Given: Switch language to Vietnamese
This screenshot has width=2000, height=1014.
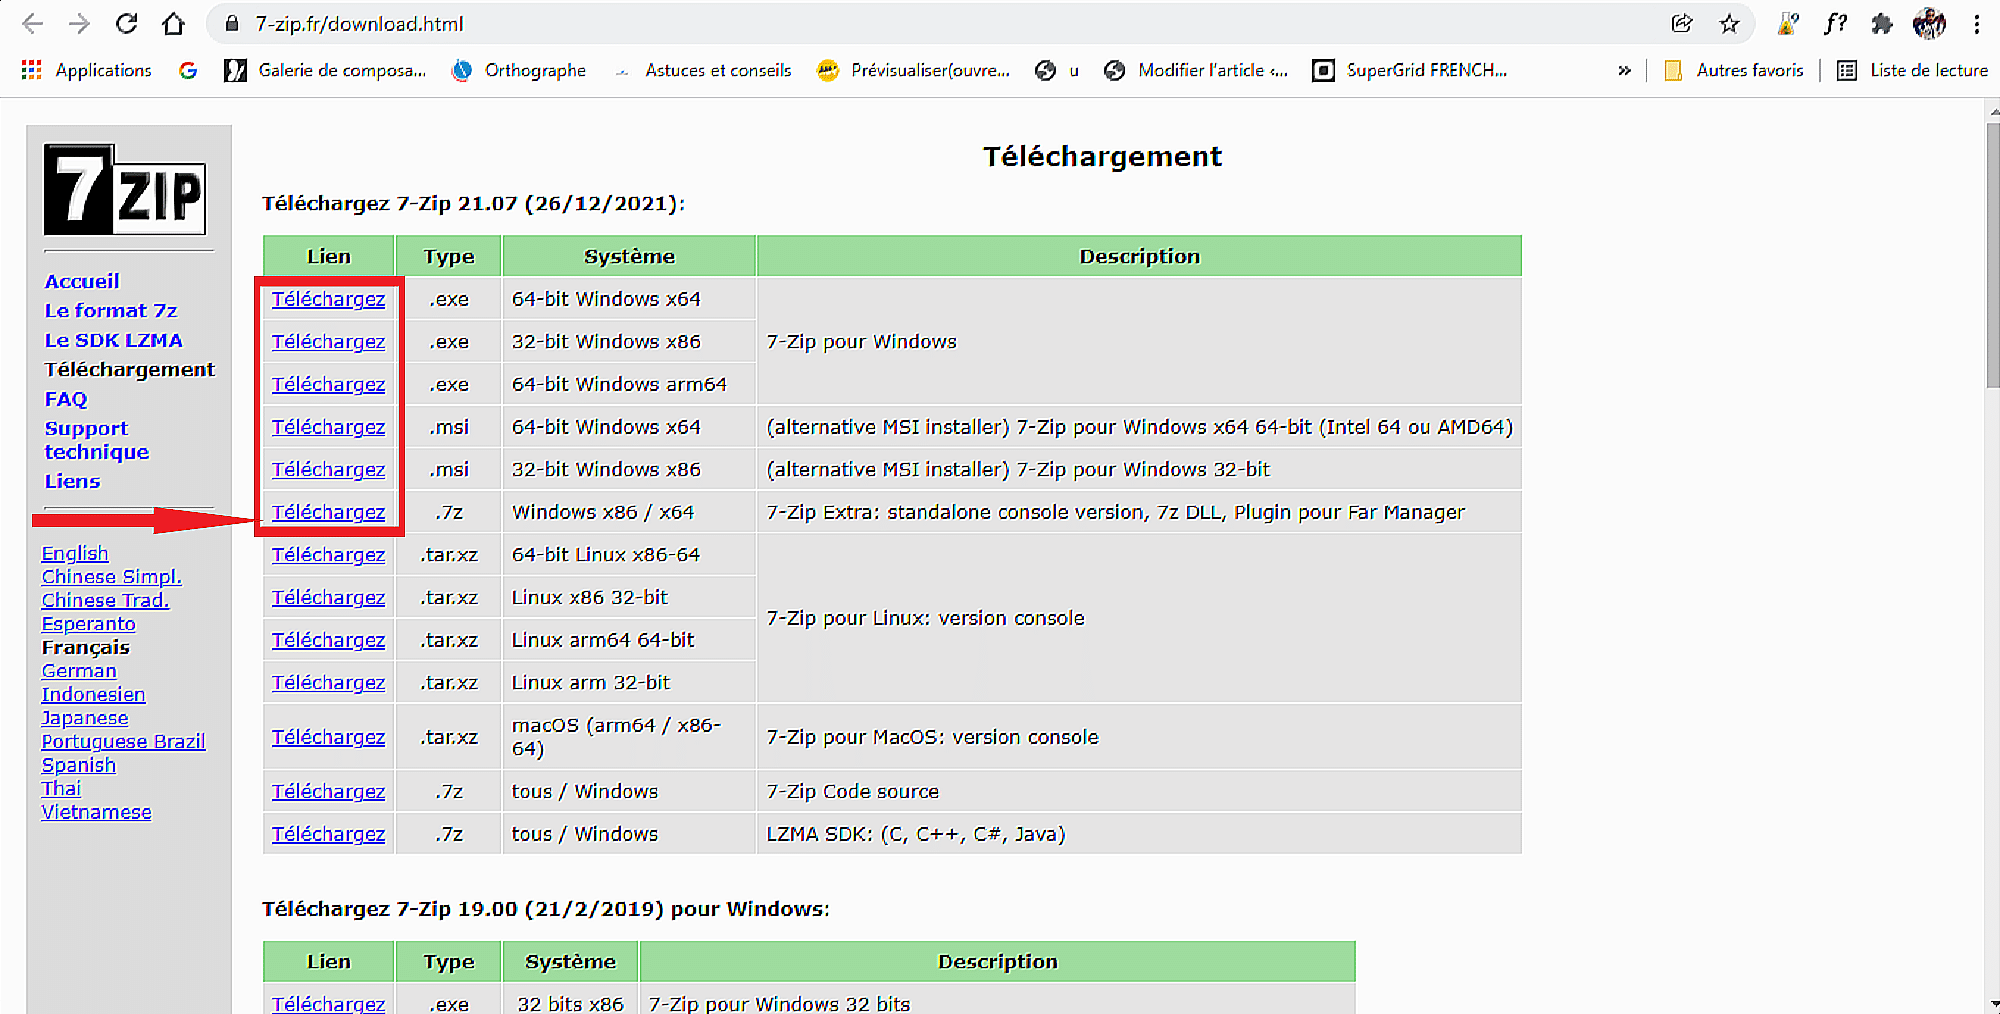Looking at the screenshot, I should pos(96,812).
